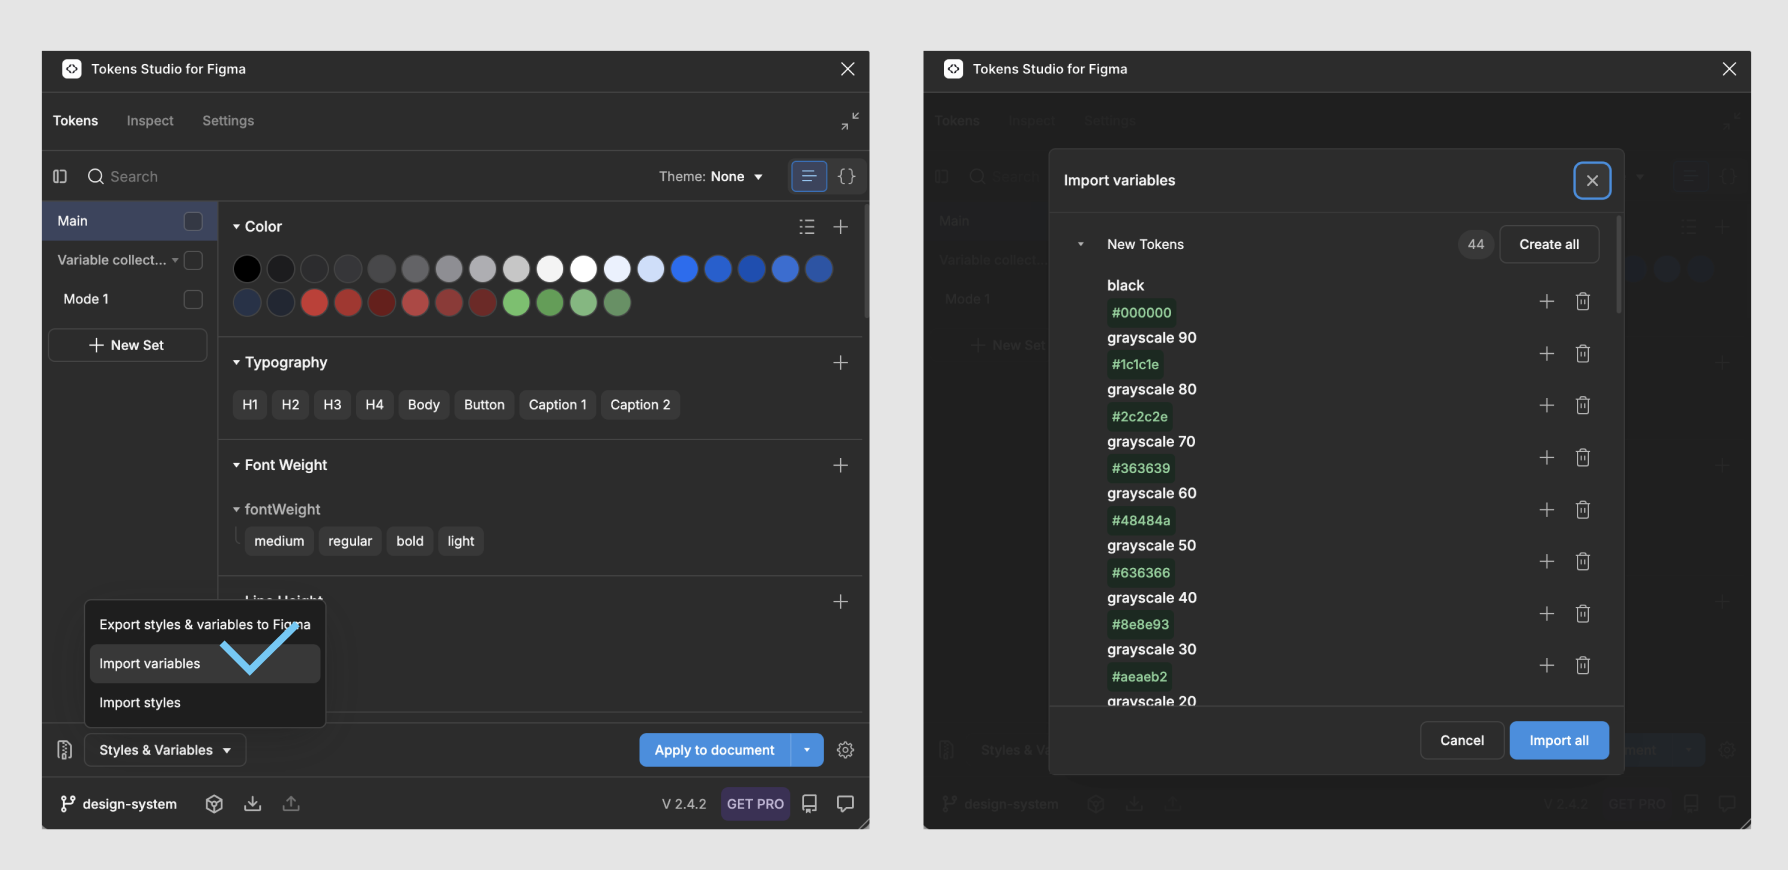
Task: Add new token in Color section
Action: click(841, 227)
